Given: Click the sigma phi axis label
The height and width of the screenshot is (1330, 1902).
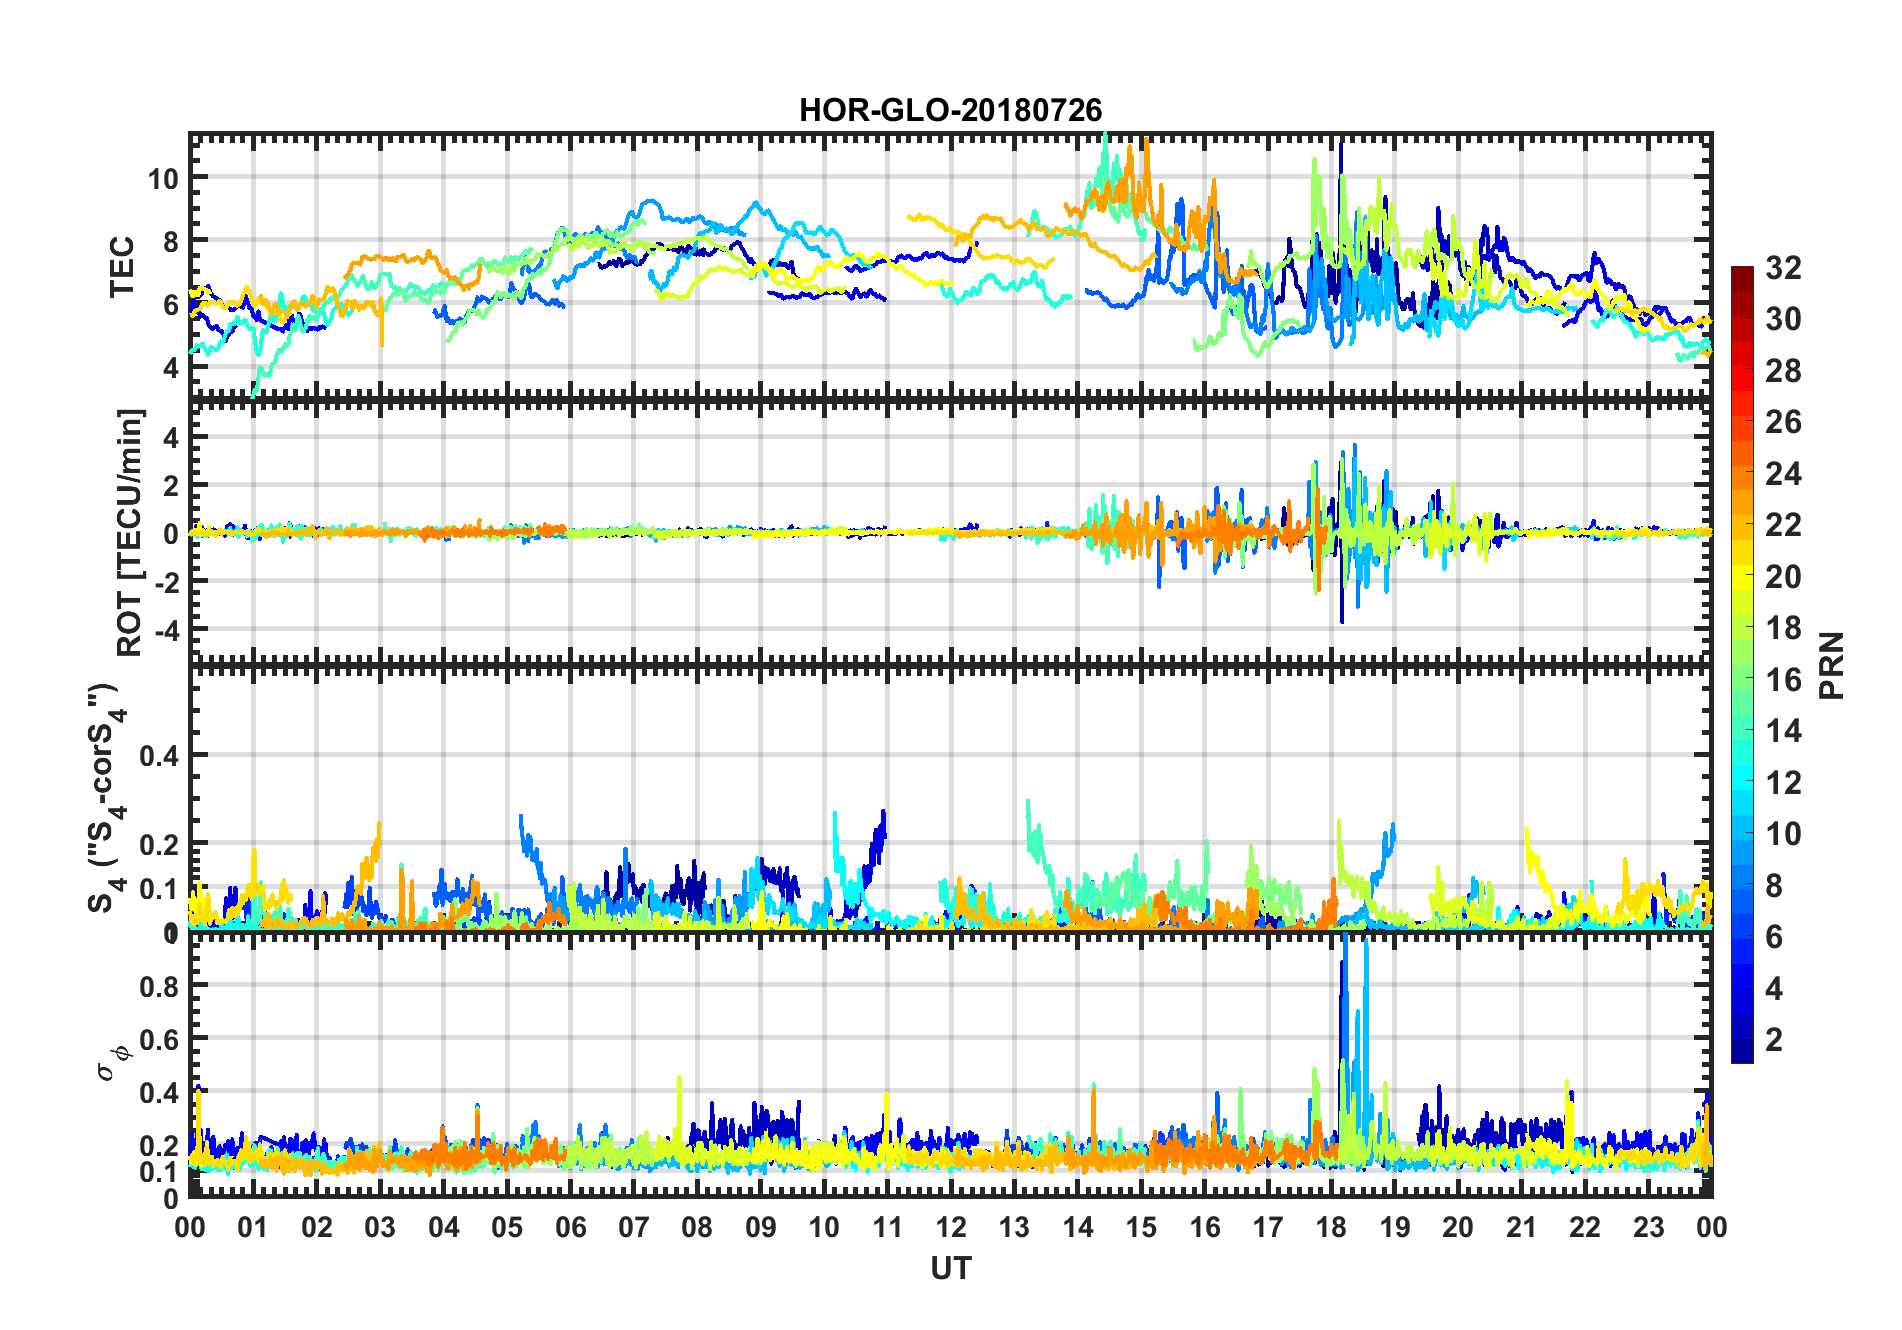Looking at the screenshot, I should (112, 1062).
